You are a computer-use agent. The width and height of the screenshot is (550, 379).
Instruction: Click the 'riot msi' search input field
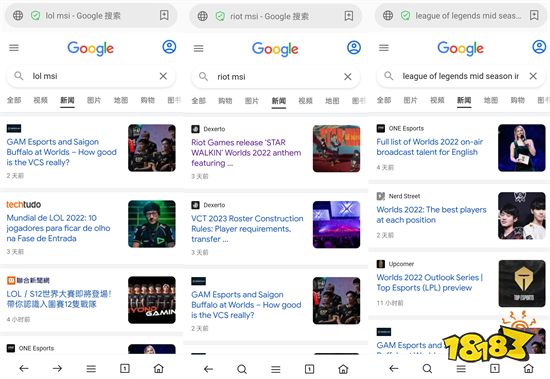point(276,77)
